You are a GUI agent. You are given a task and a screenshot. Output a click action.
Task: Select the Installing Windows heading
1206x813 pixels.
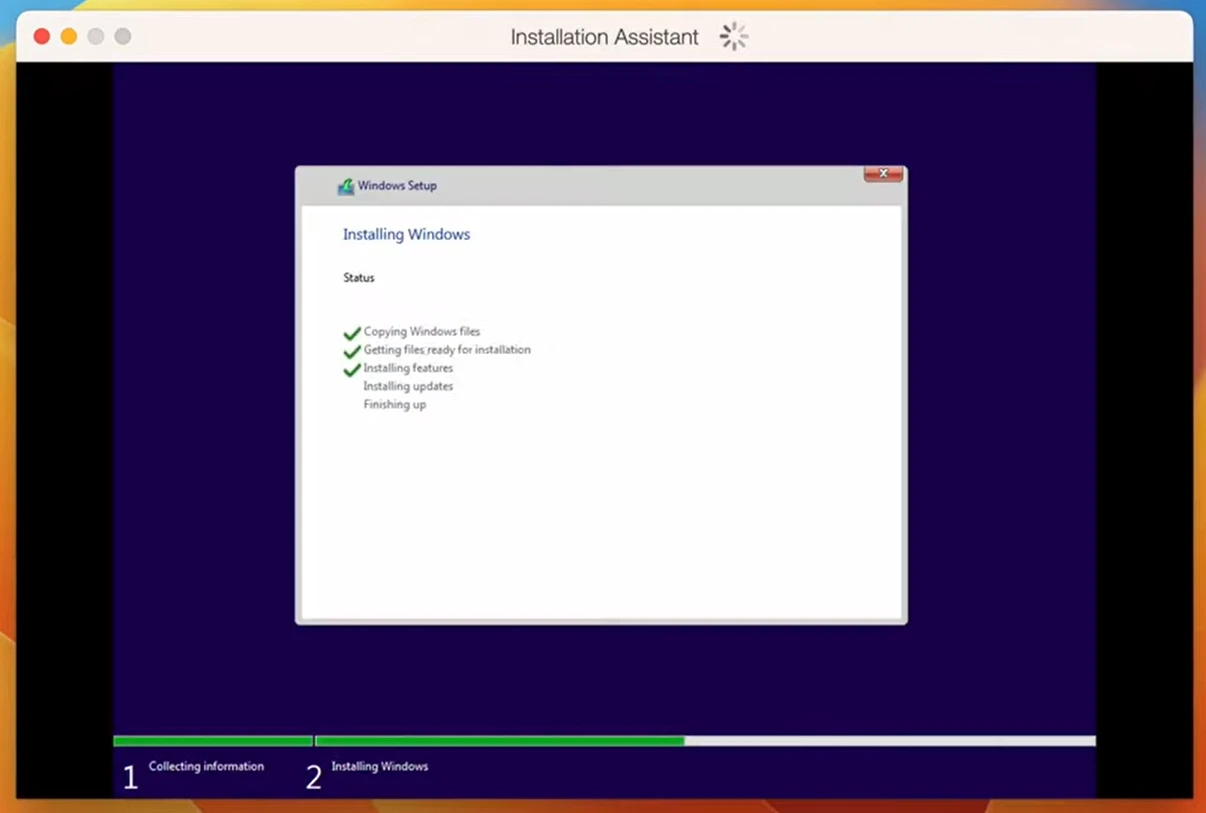click(x=406, y=234)
